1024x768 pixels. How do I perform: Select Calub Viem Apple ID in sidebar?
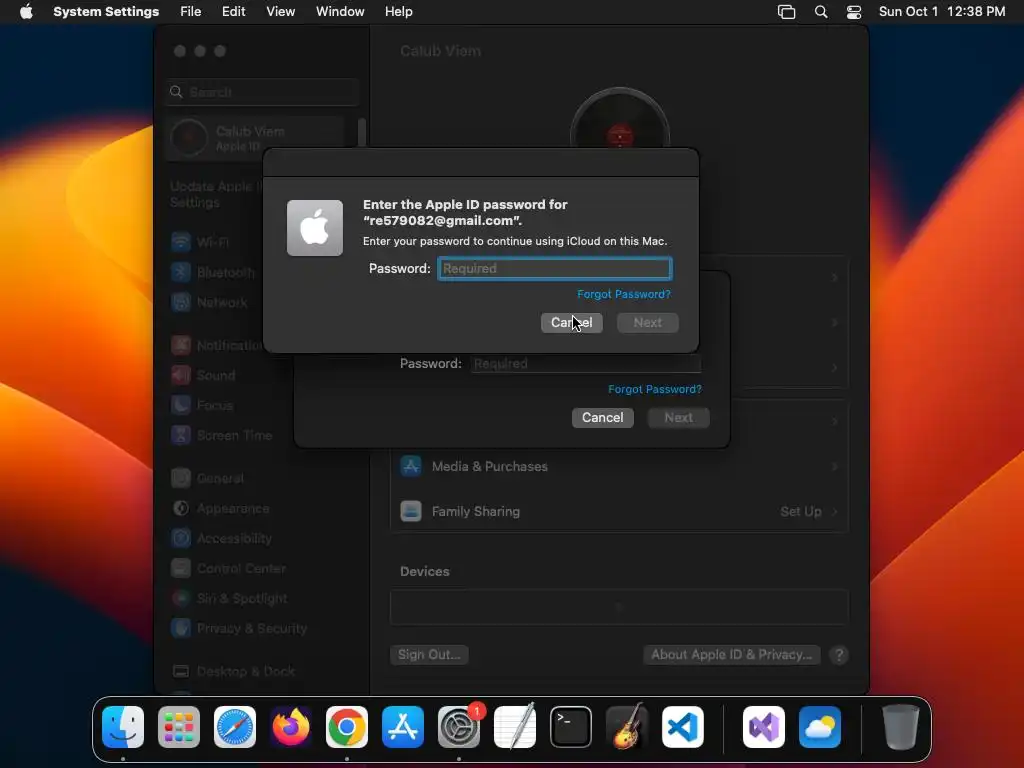(x=256, y=138)
